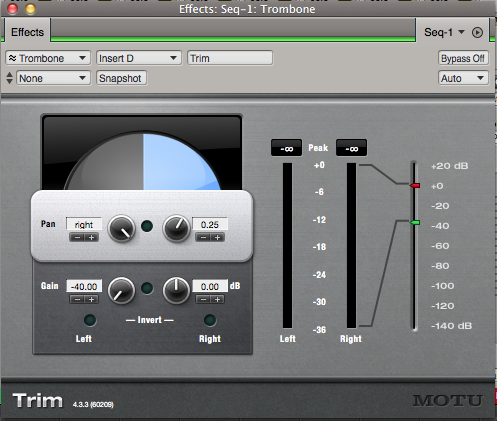Screen dimensions: 497x421
Task: Click the left Gain knob
Action: [x=121, y=291]
